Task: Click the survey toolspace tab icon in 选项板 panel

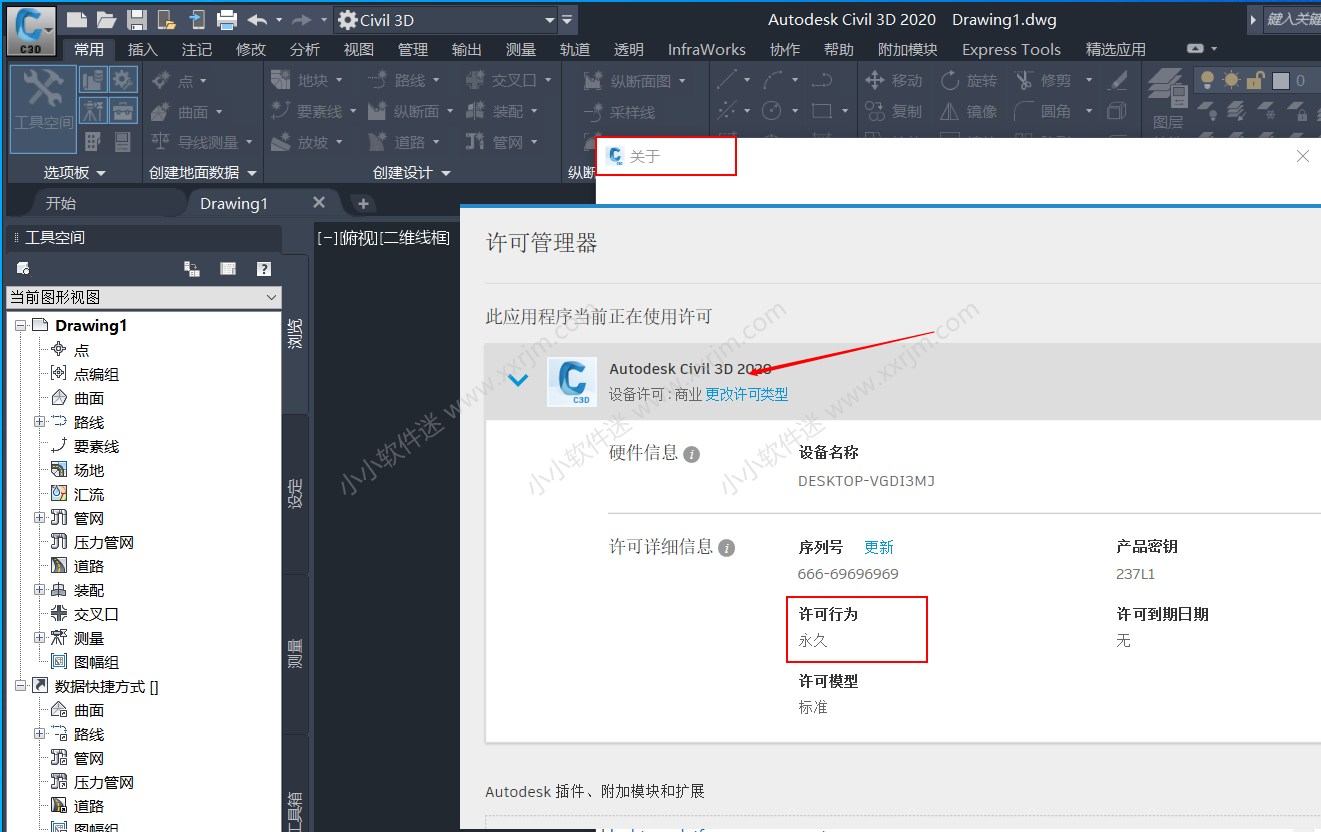Action: [x=94, y=110]
